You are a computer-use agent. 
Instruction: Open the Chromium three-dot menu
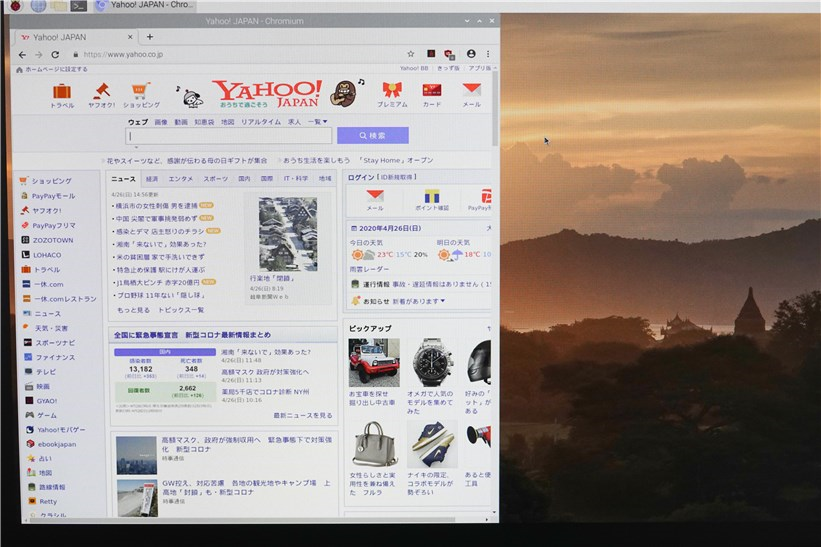pos(488,53)
